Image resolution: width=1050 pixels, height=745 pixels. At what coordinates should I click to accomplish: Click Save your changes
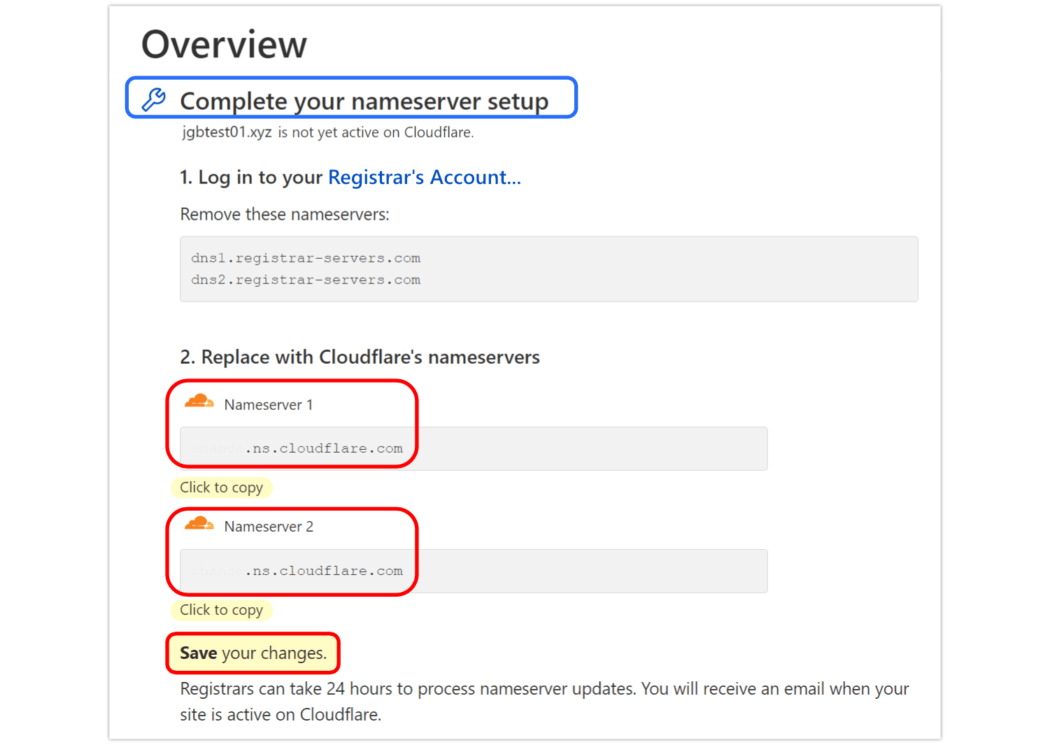point(252,652)
